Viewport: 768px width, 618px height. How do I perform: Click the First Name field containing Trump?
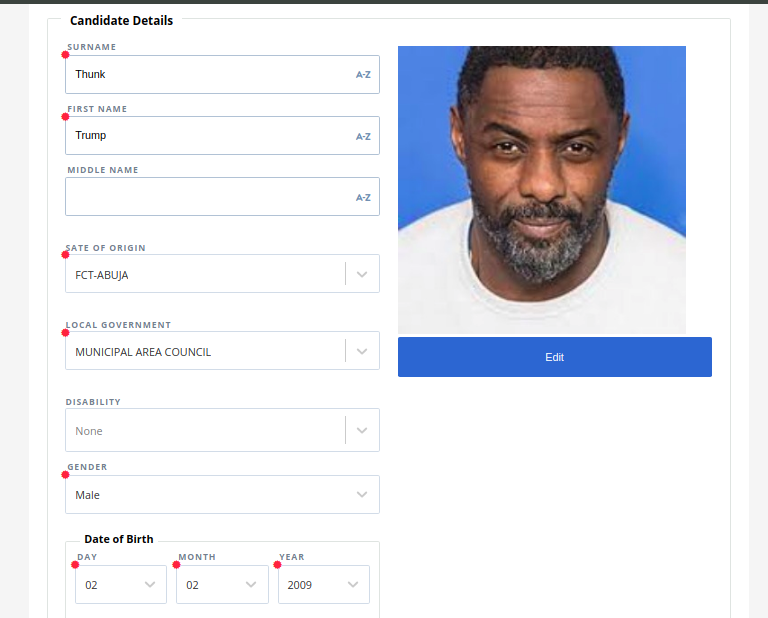point(205,136)
